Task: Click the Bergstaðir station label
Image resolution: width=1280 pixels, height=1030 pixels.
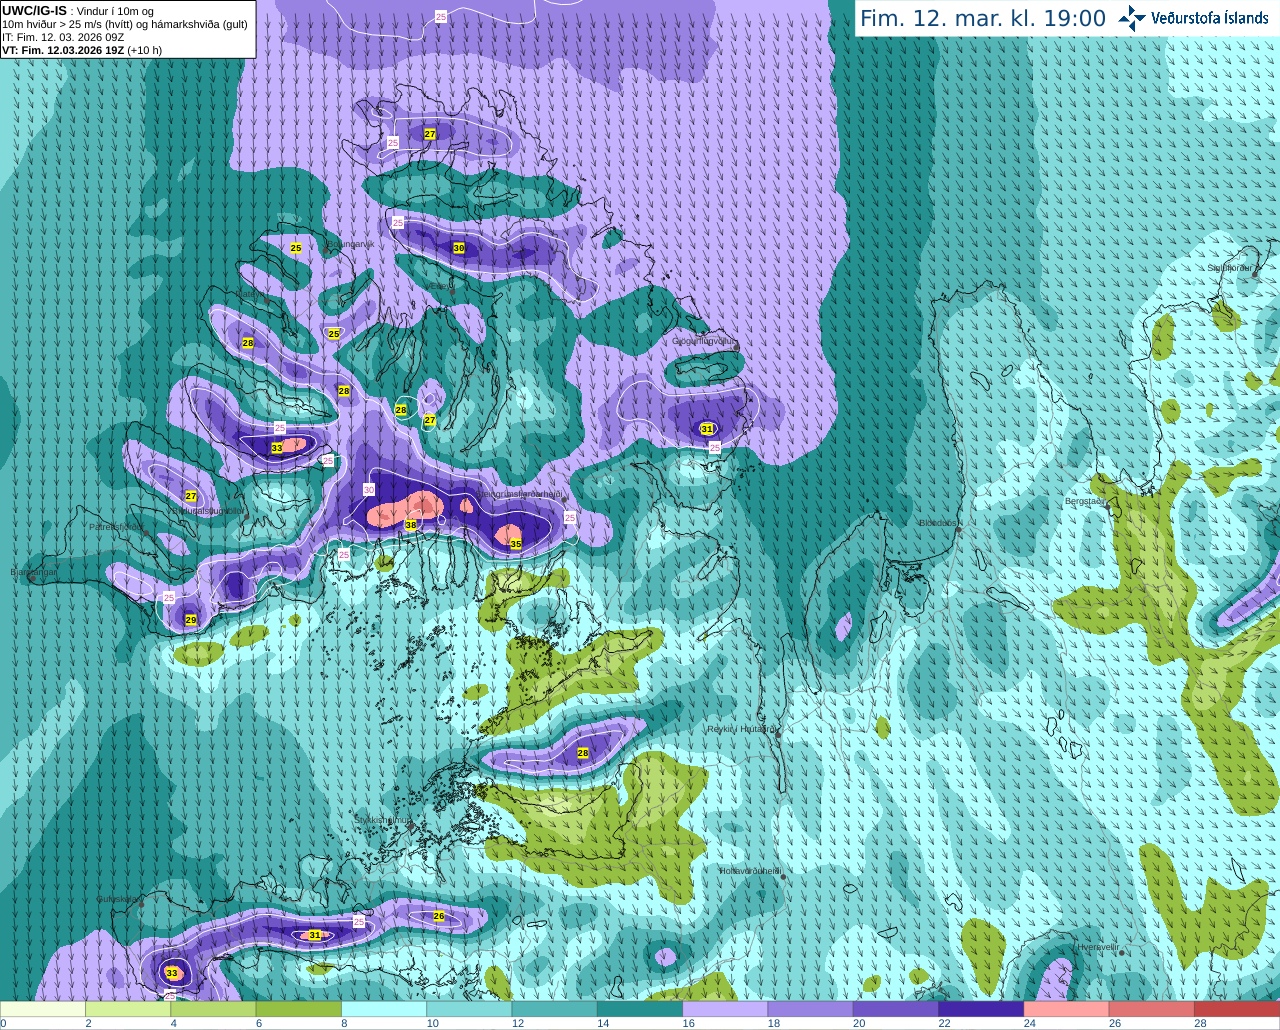Action: point(1085,501)
